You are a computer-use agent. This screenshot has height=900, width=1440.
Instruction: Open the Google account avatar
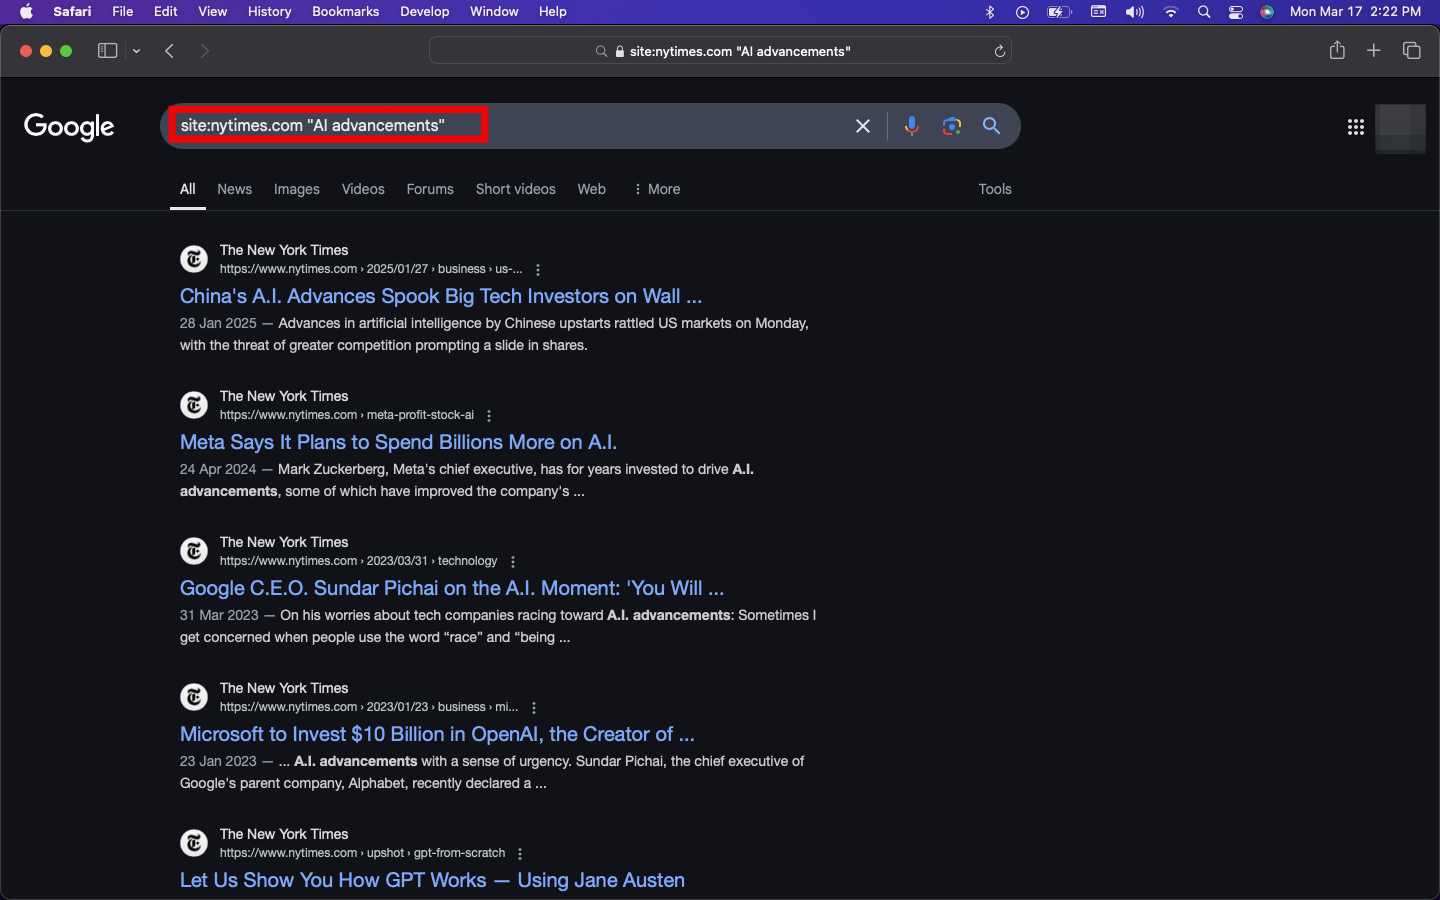click(1400, 127)
